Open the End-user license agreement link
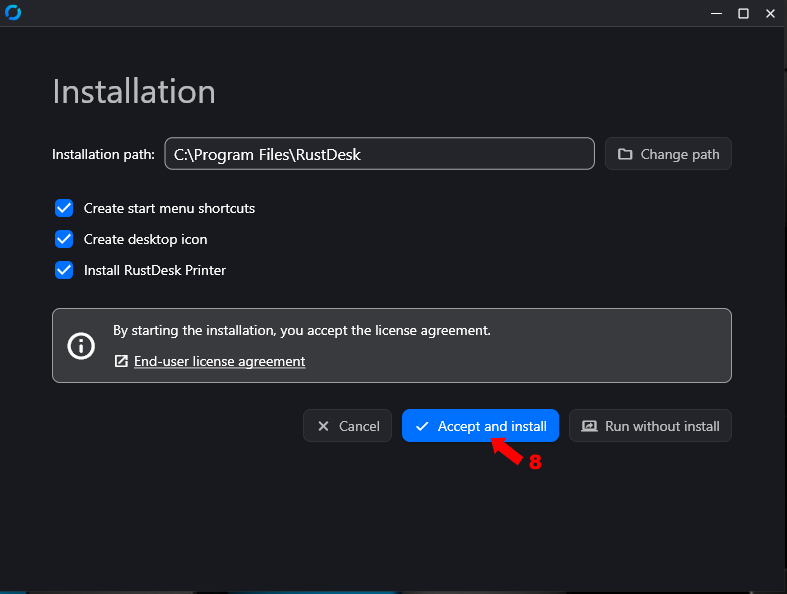Screen dimensions: 787x594 (219, 361)
